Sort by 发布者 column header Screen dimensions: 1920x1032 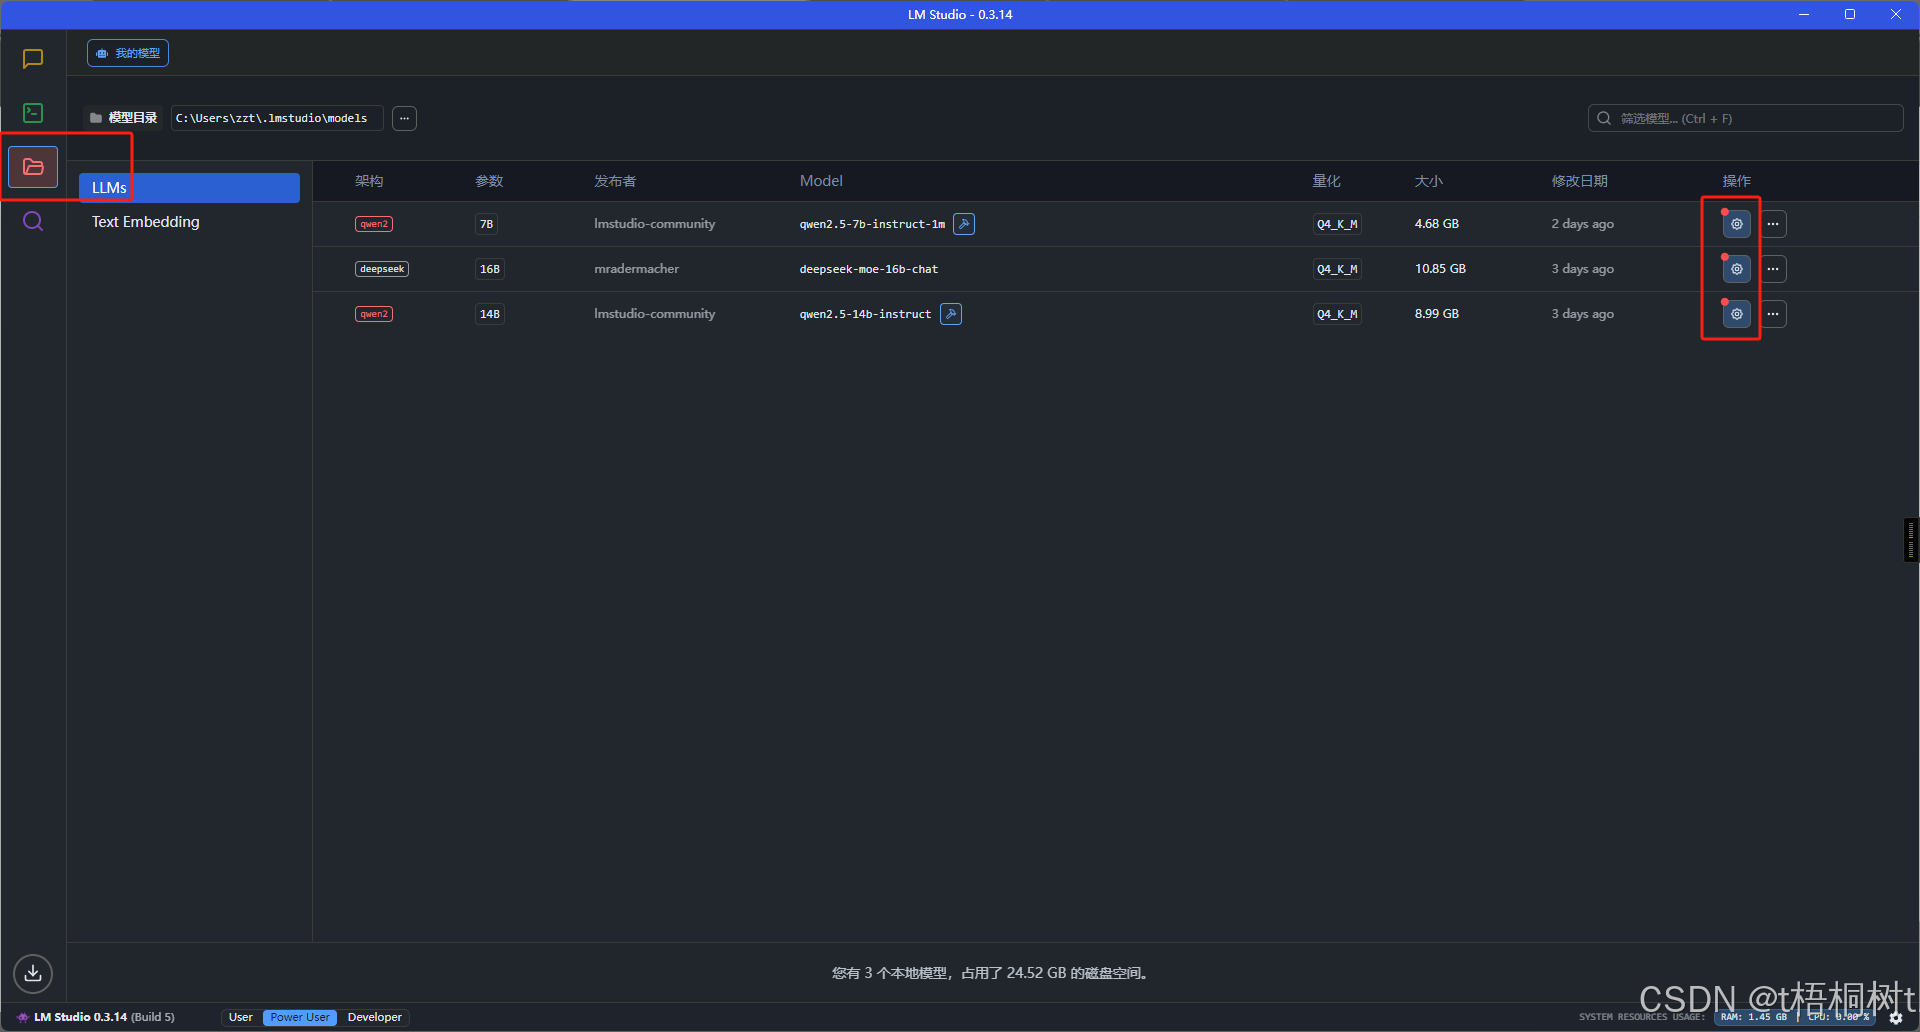(615, 181)
